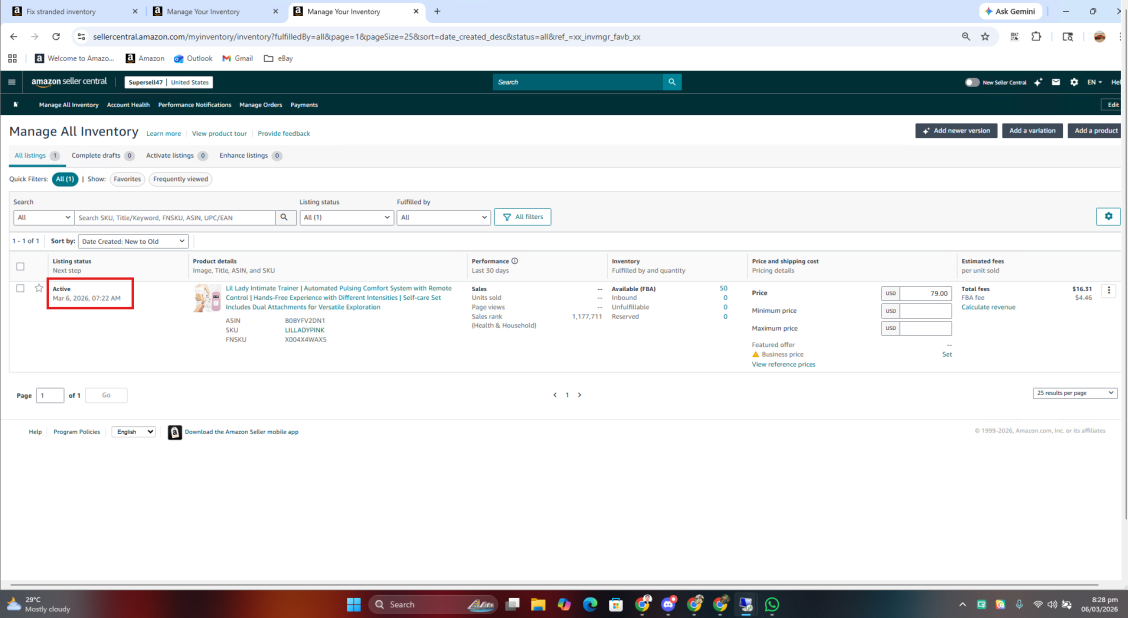Go to the previous page arrow
The image size is (1128, 618).
[555, 395]
